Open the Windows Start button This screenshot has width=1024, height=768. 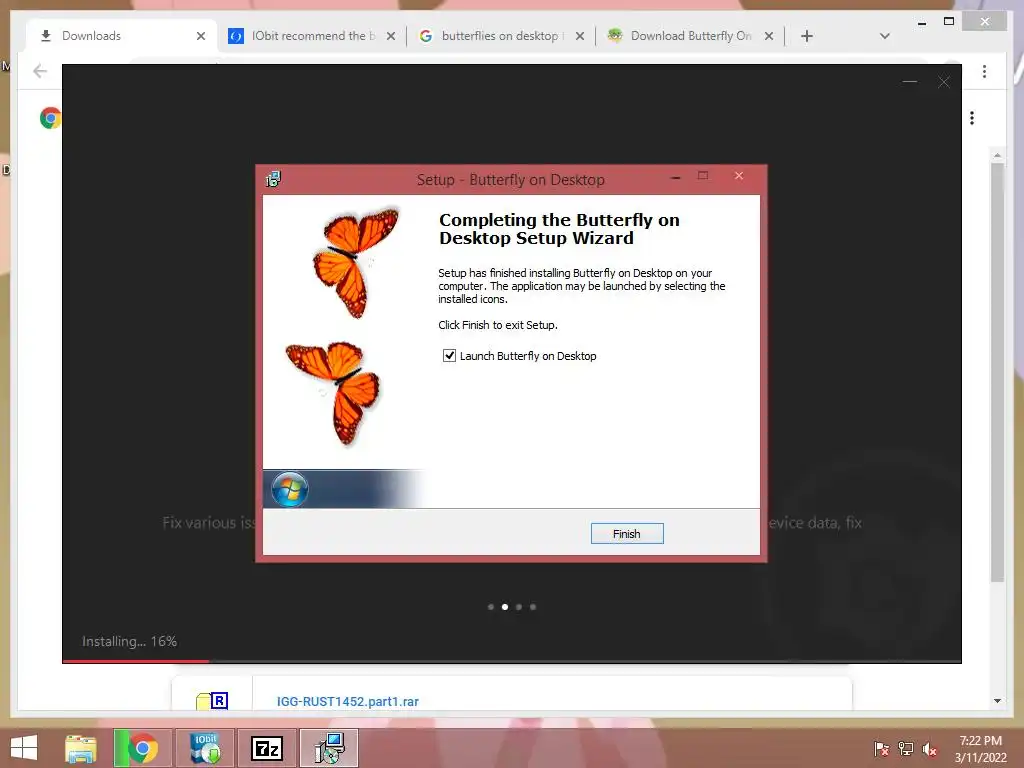[x=24, y=748]
